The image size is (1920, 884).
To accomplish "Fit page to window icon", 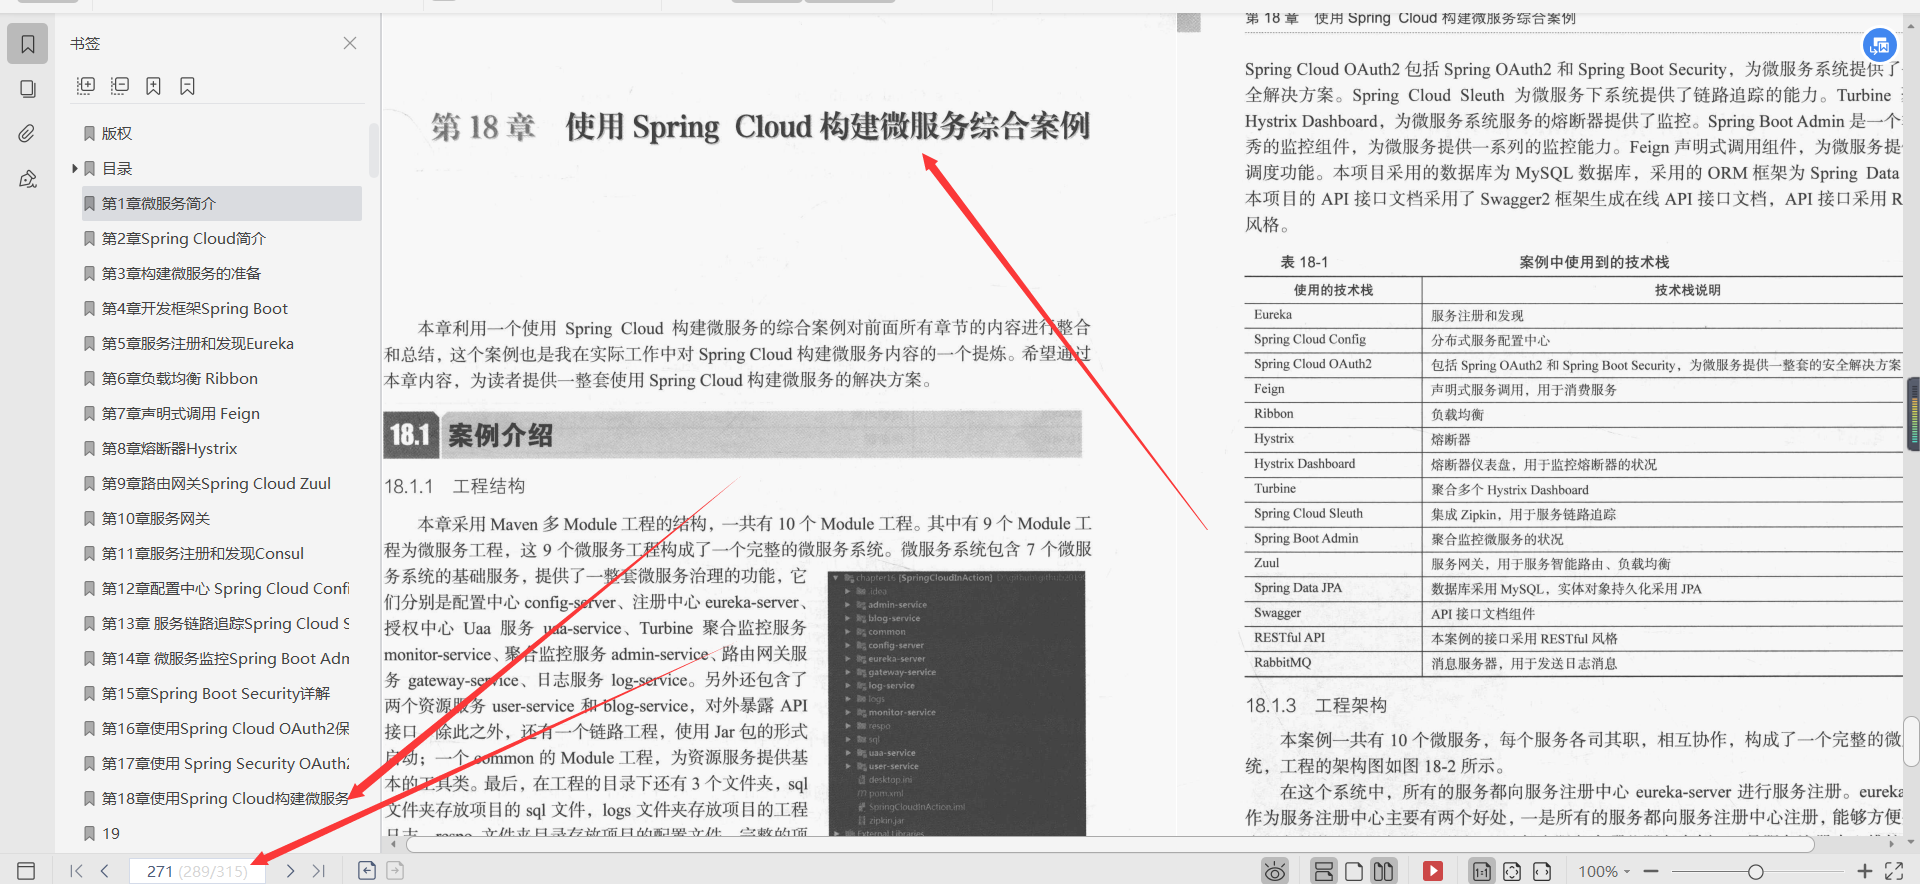I will (x=1512, y=871).
